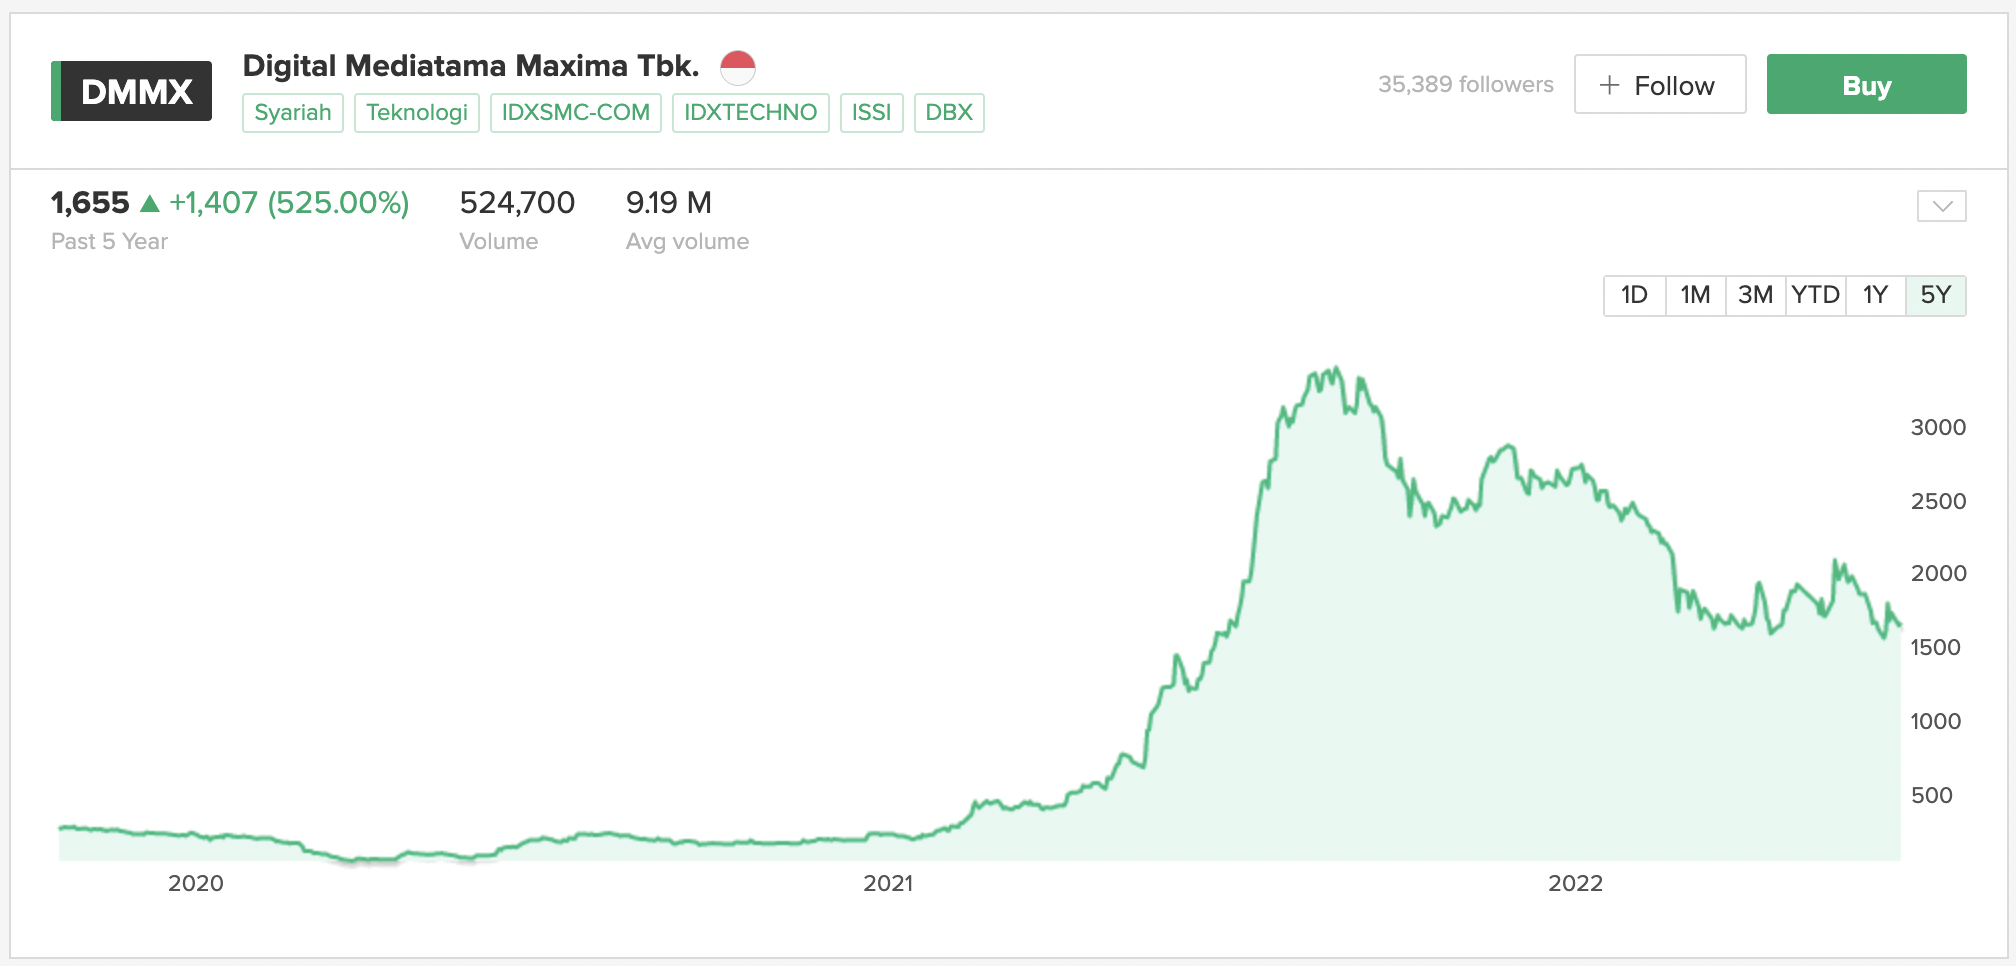Switch chart to 3M range
Viewport: 2016px width, 966px height.
pos(1755,295)
